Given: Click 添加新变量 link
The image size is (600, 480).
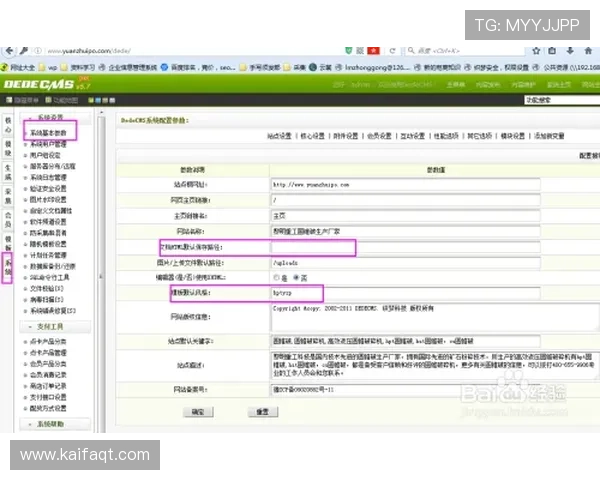Looking at the screenshot, I should point(549,136).
